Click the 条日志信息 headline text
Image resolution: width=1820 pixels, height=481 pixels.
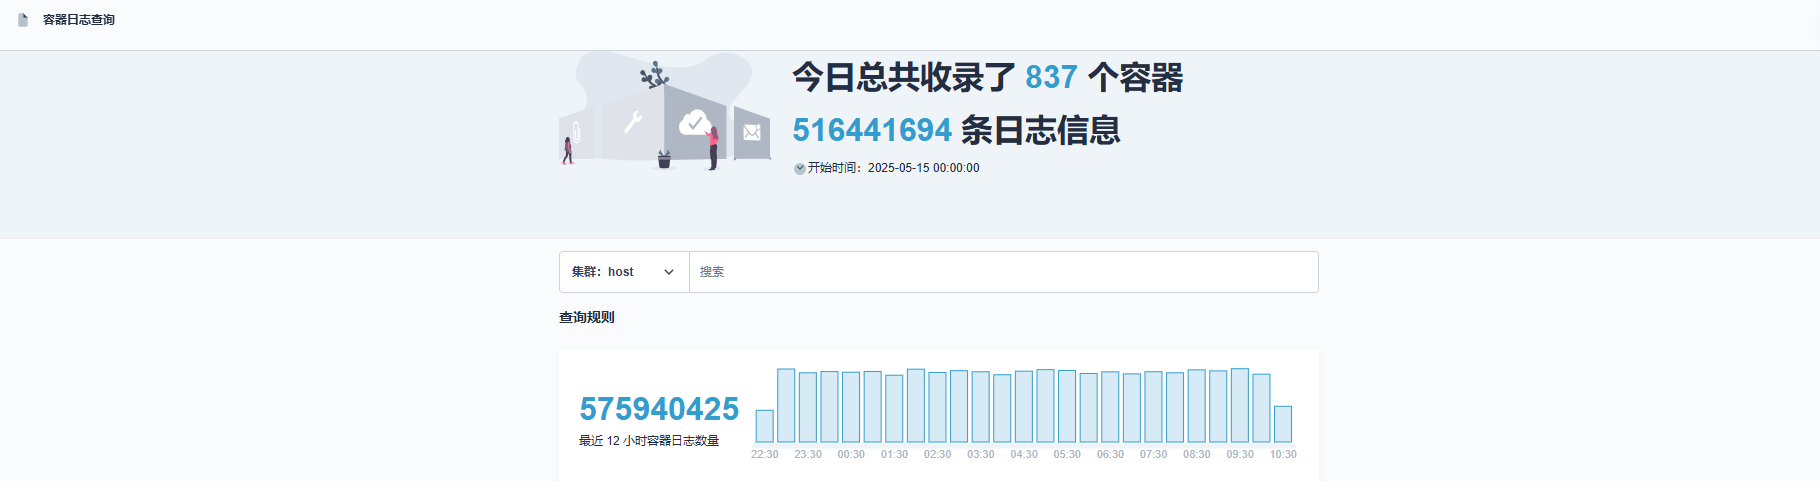(1040, 130)
